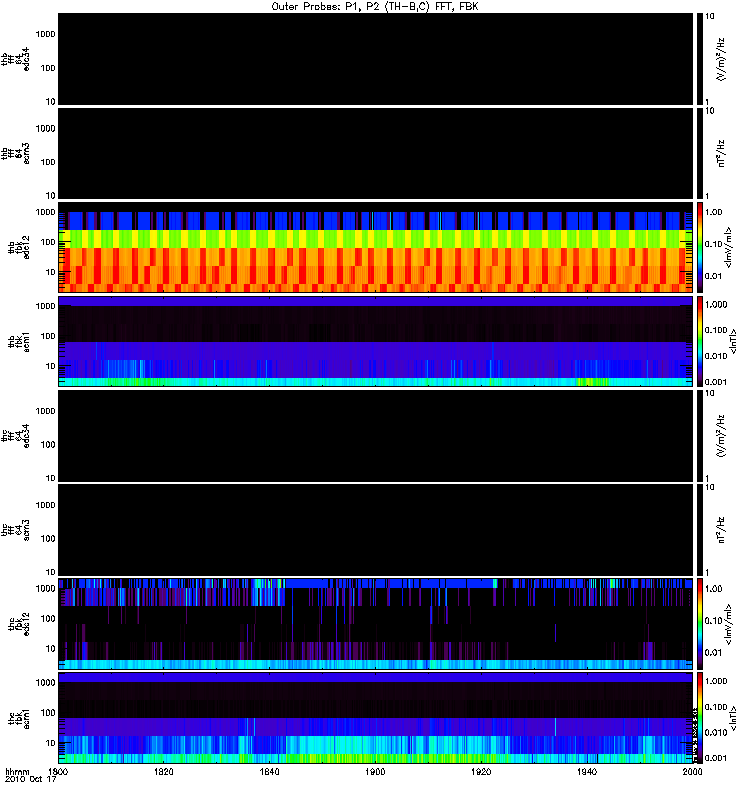Viewport: 750px width, 800px height.
Task: Select the thc fbk edc12 spectrogram panel
Action: pyautogui.click(x=376, y=623)
